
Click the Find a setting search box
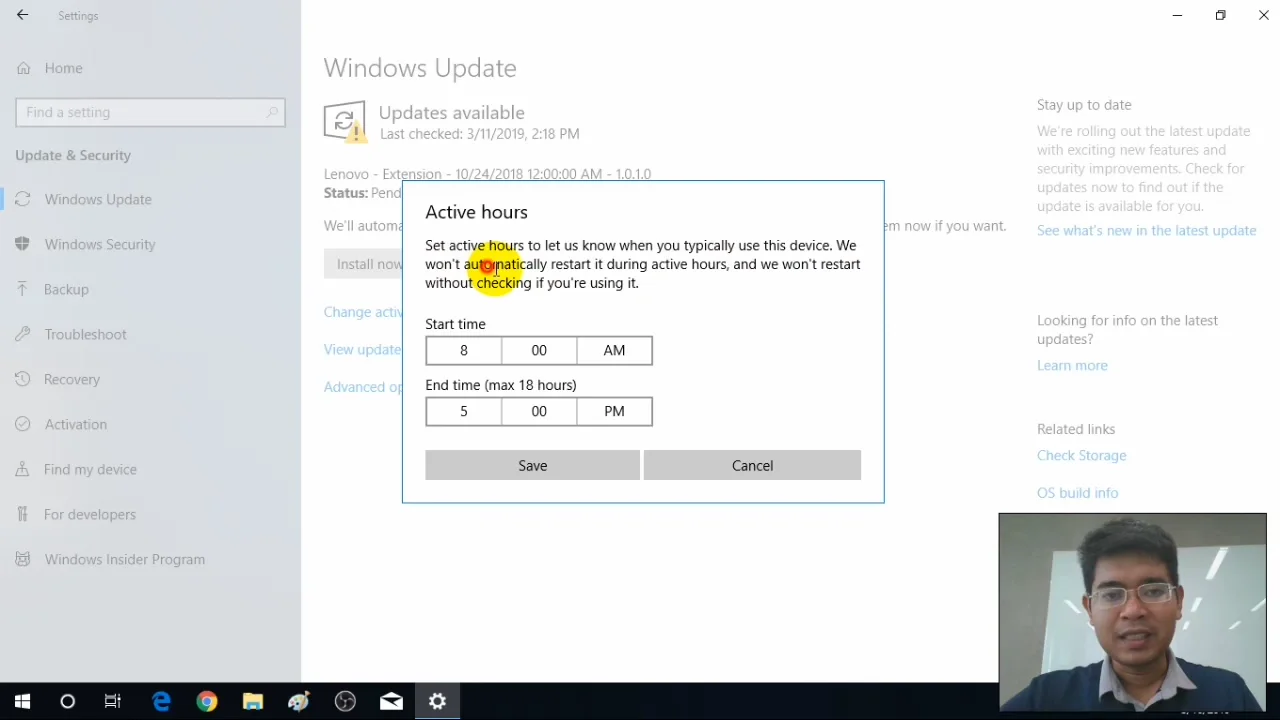150,112
